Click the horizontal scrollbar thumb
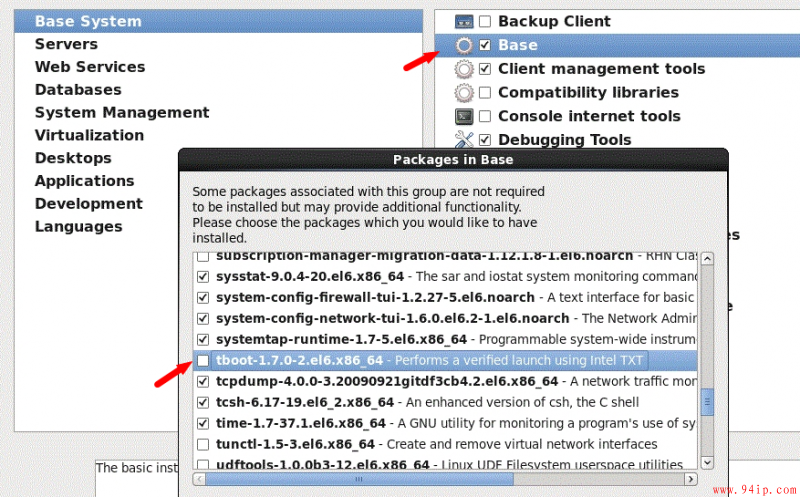This screenshot has height=497, width=800. pos(359,479)
